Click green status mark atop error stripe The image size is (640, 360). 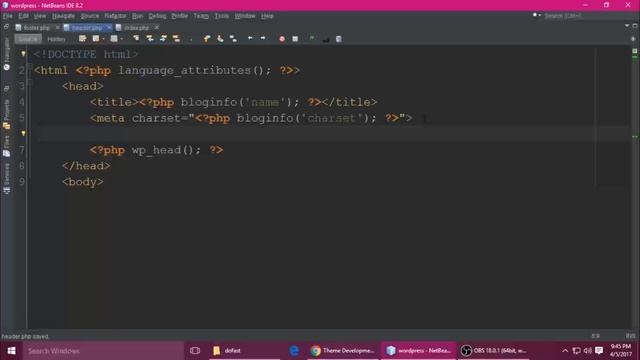point(635,51)
